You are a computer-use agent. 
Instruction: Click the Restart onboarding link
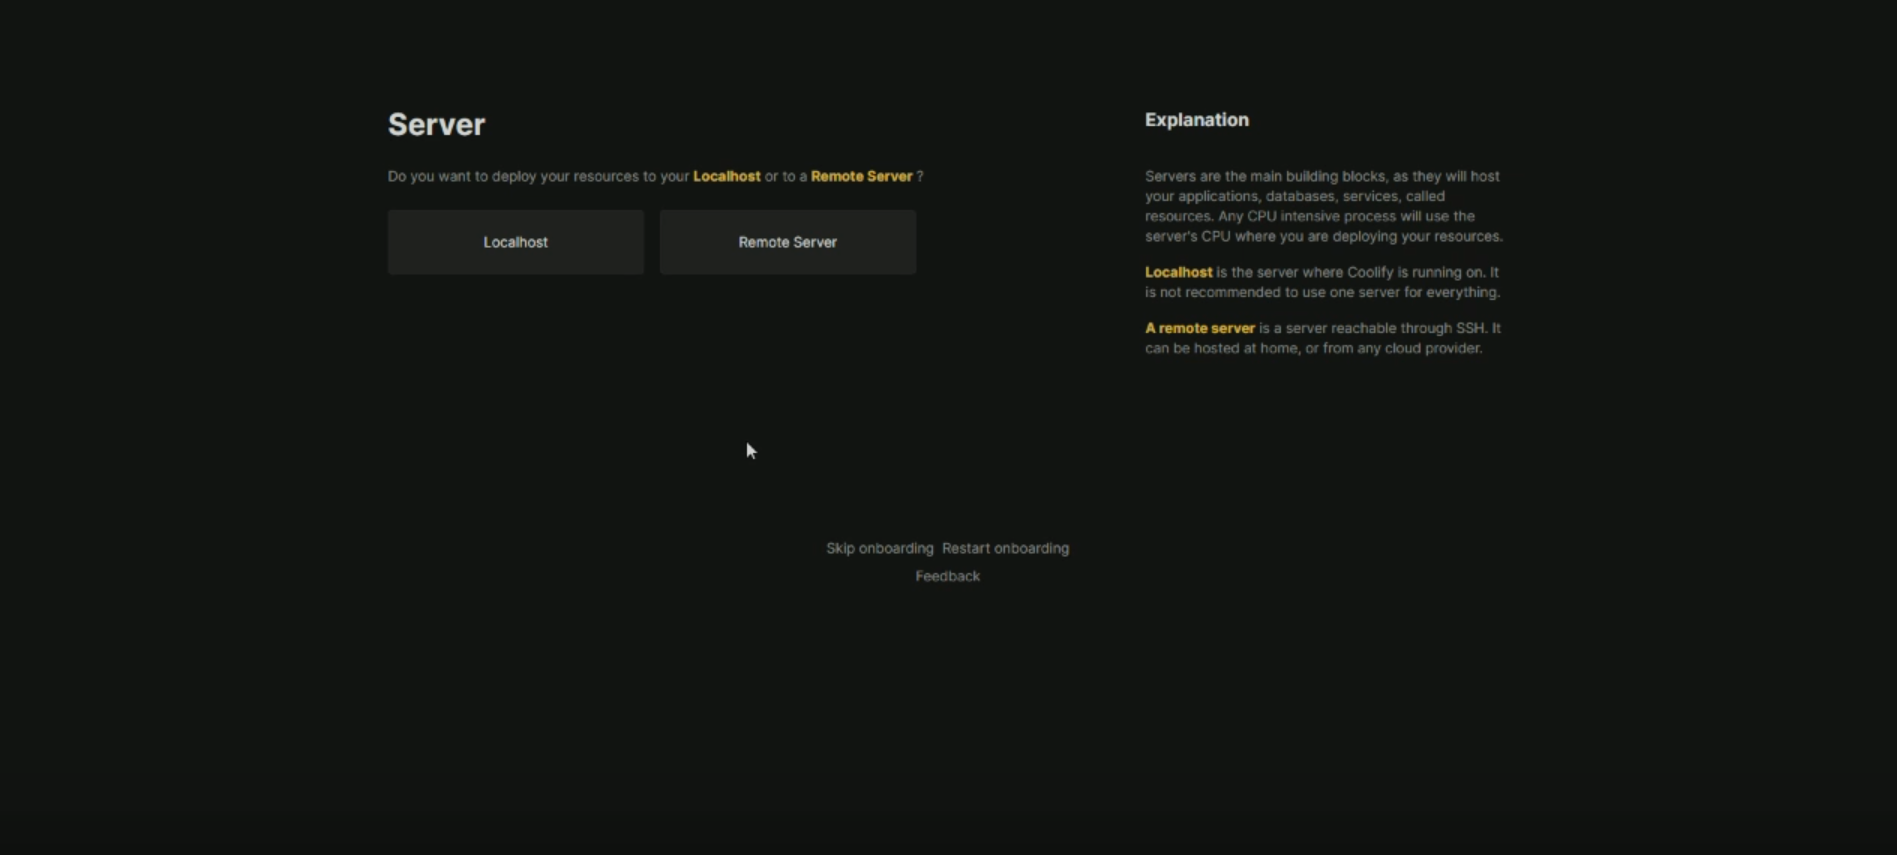pos(1005,548)
